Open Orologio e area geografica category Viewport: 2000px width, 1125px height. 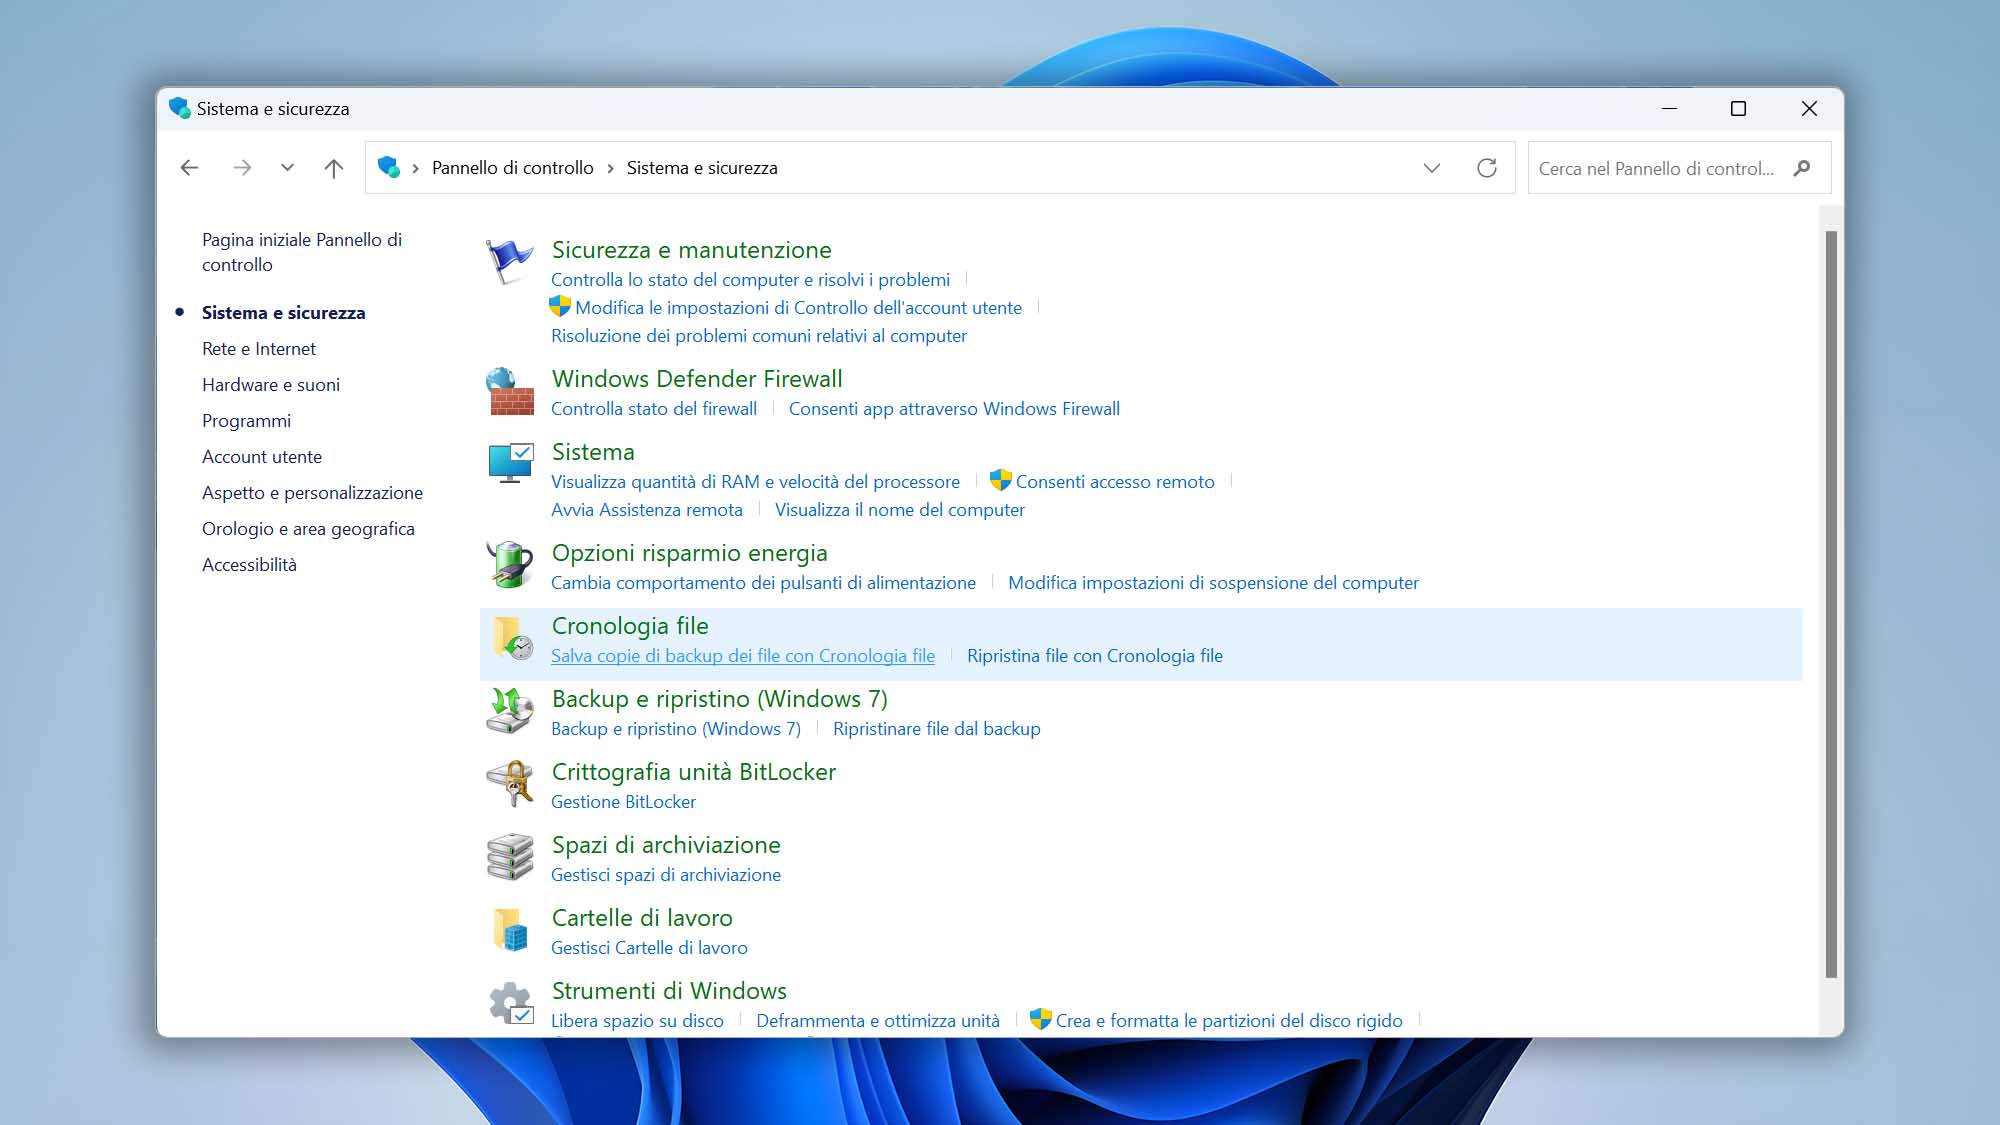tap(308, 528)
